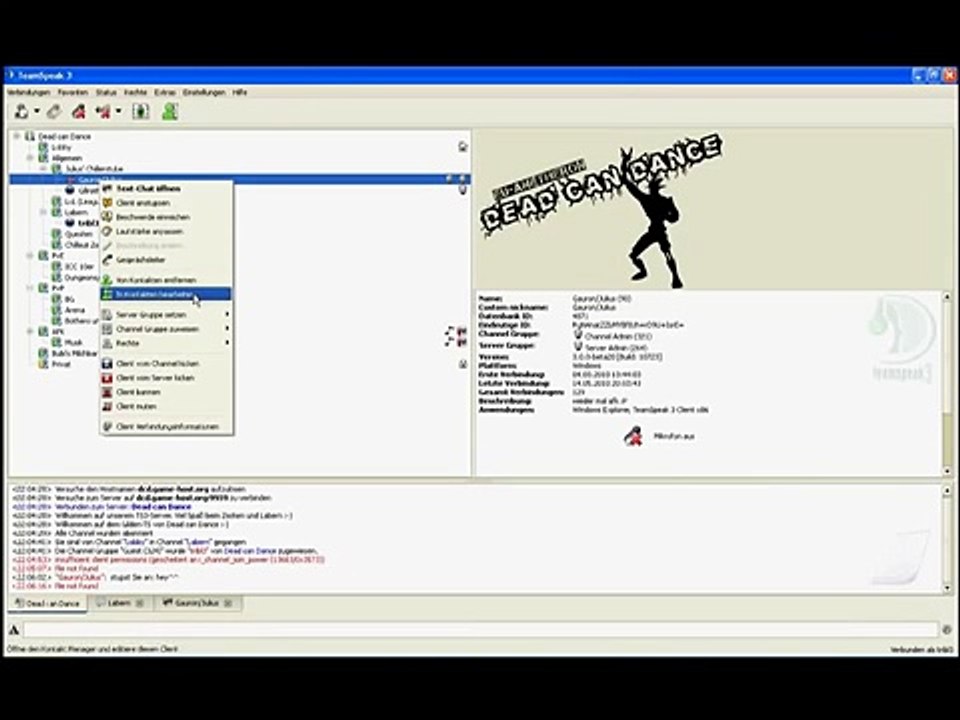
Task: Click the Mikrofon aus icon in info panel
Action: click(x=633, y=437)
